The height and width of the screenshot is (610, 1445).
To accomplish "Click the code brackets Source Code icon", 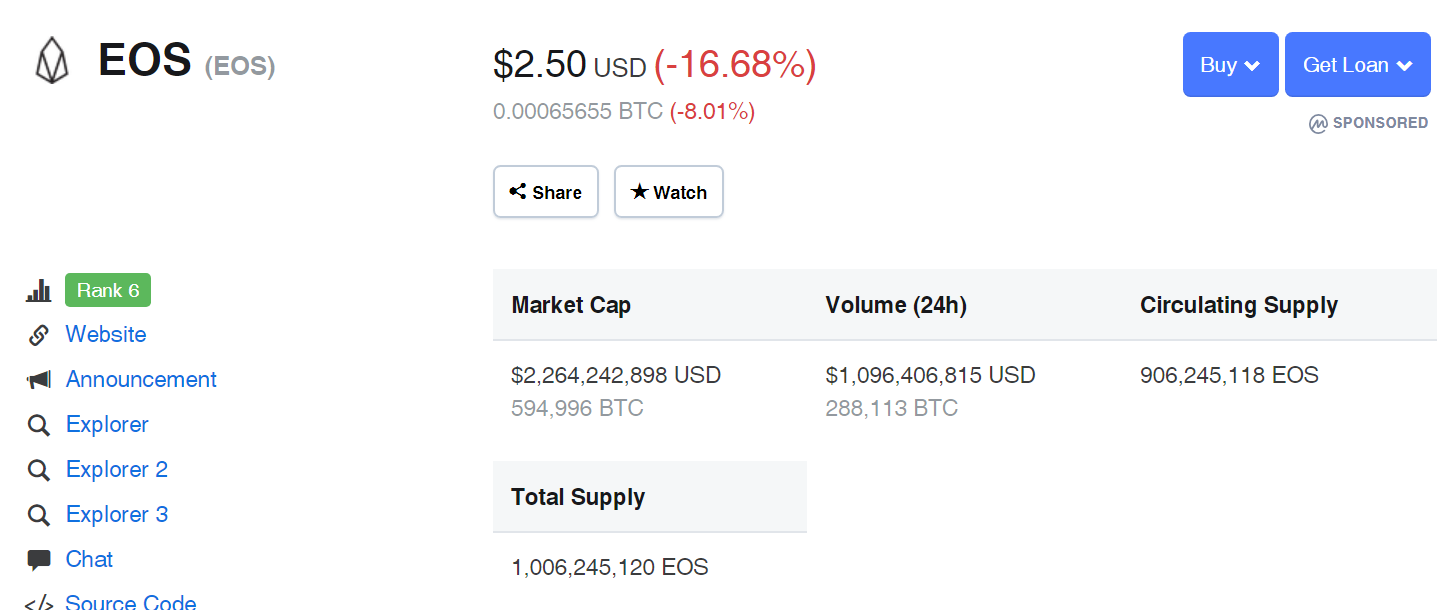I will coord(39,603).
